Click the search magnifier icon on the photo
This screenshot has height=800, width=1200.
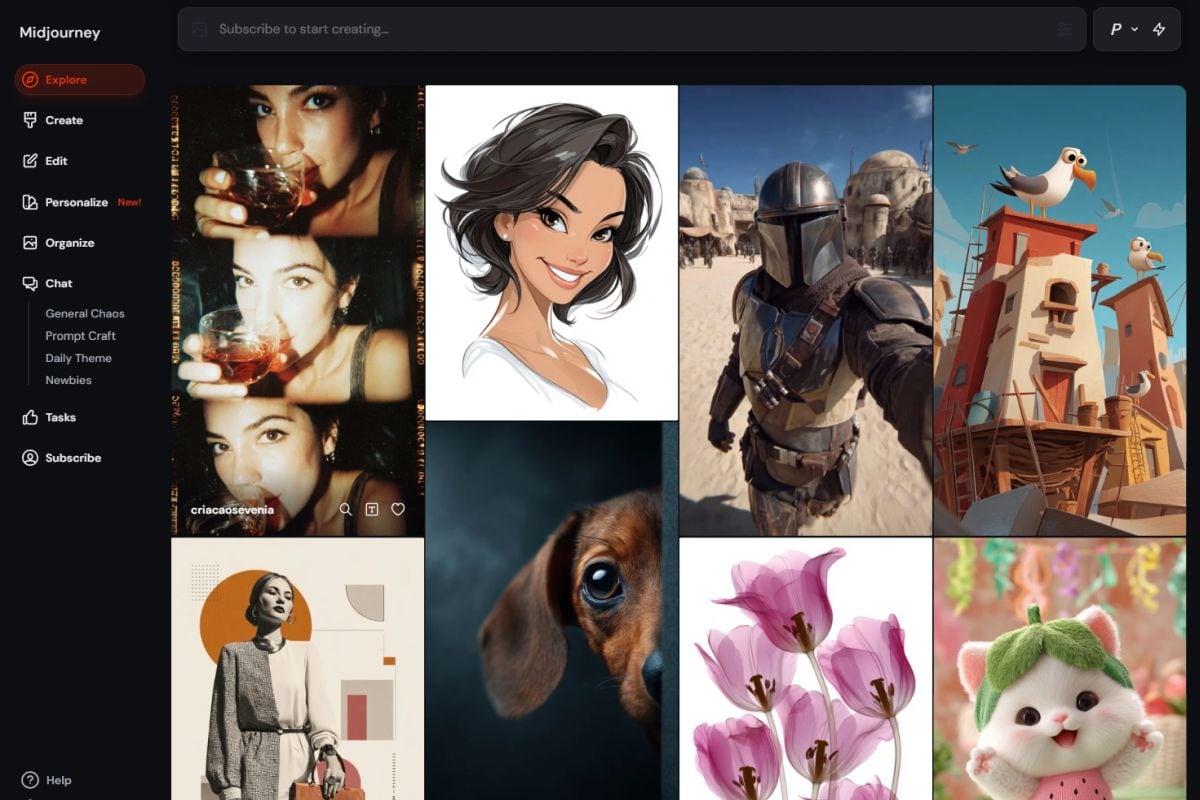(346, 509)
